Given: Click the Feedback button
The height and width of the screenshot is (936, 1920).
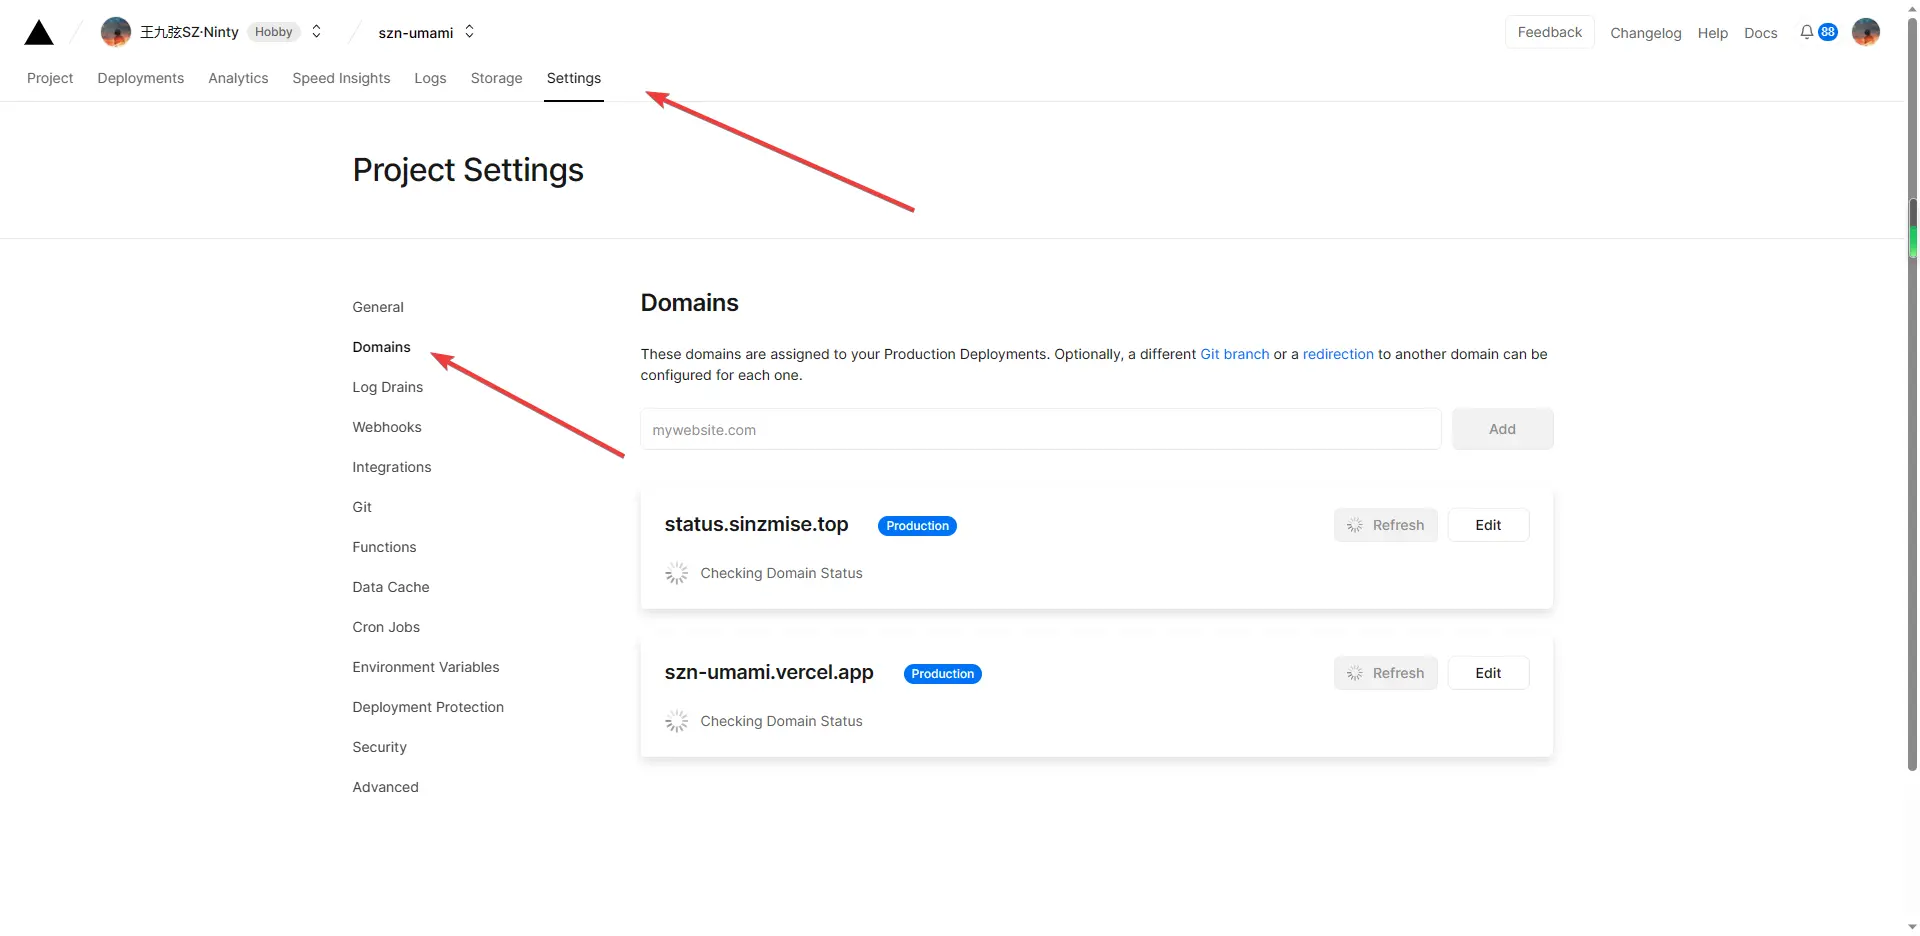Looking at the screenshot, I should pos(1550,32).
